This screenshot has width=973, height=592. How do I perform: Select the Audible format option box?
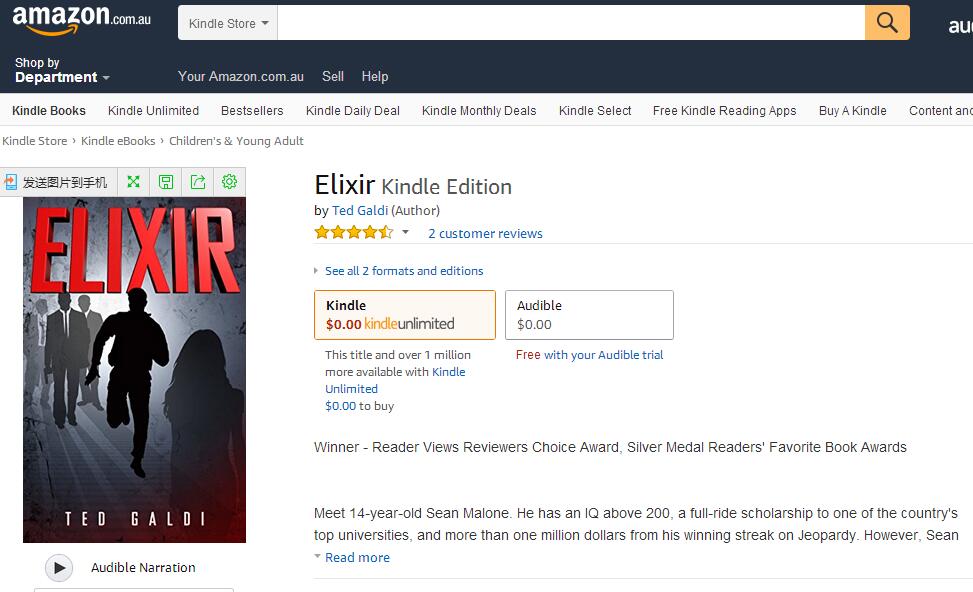tap(589, 315)
